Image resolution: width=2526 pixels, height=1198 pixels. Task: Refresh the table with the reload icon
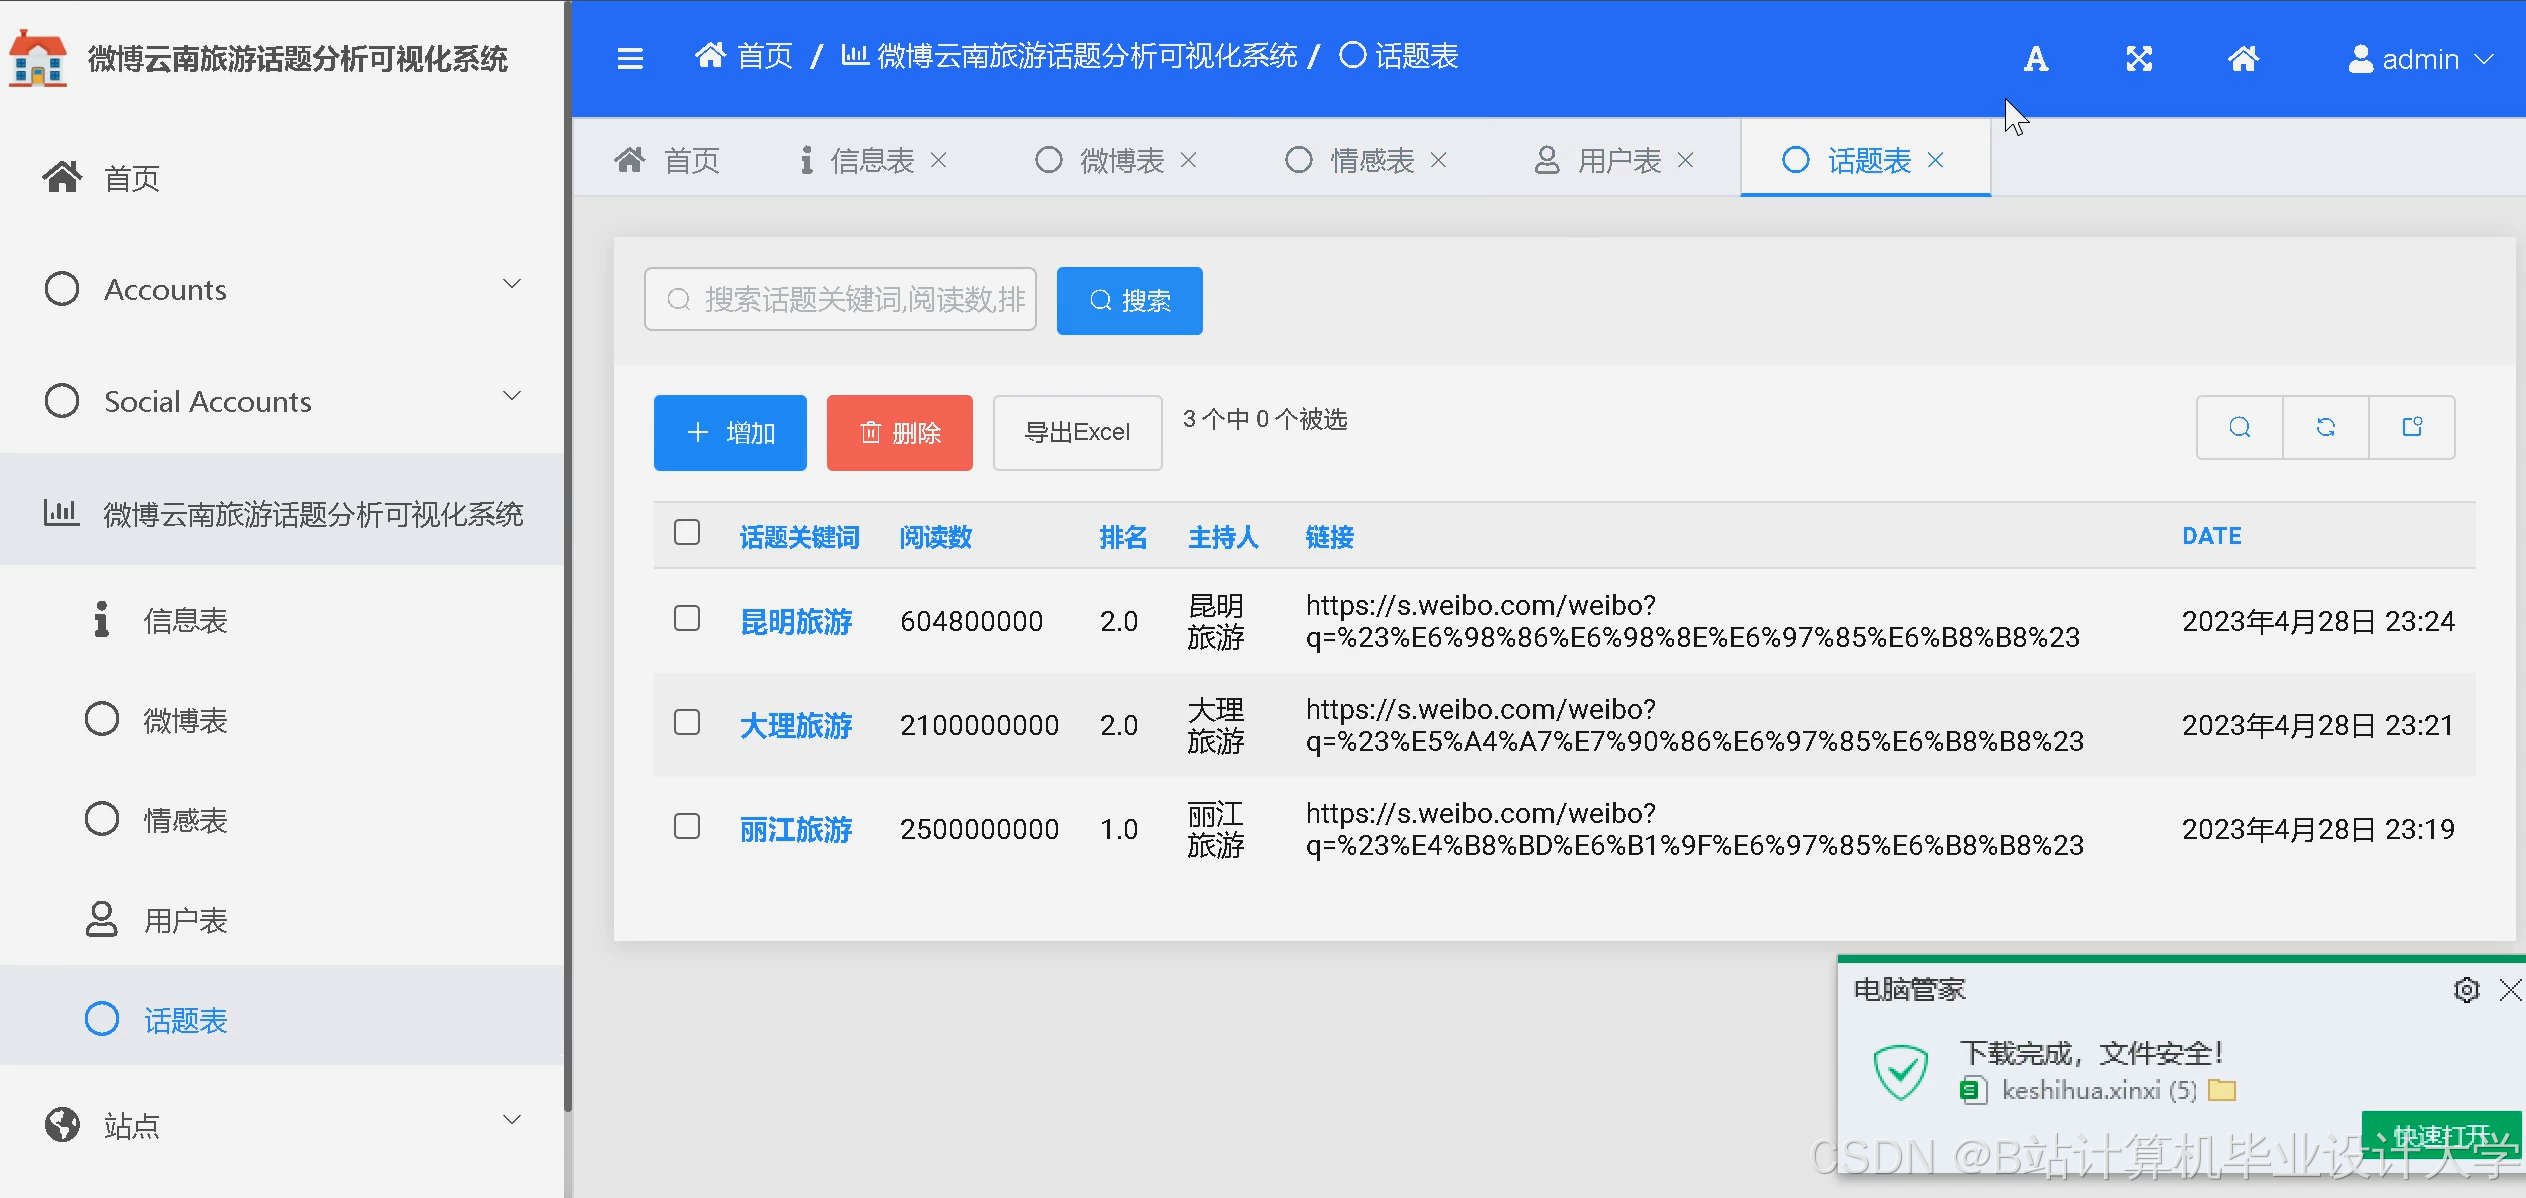coord(2326,428)
